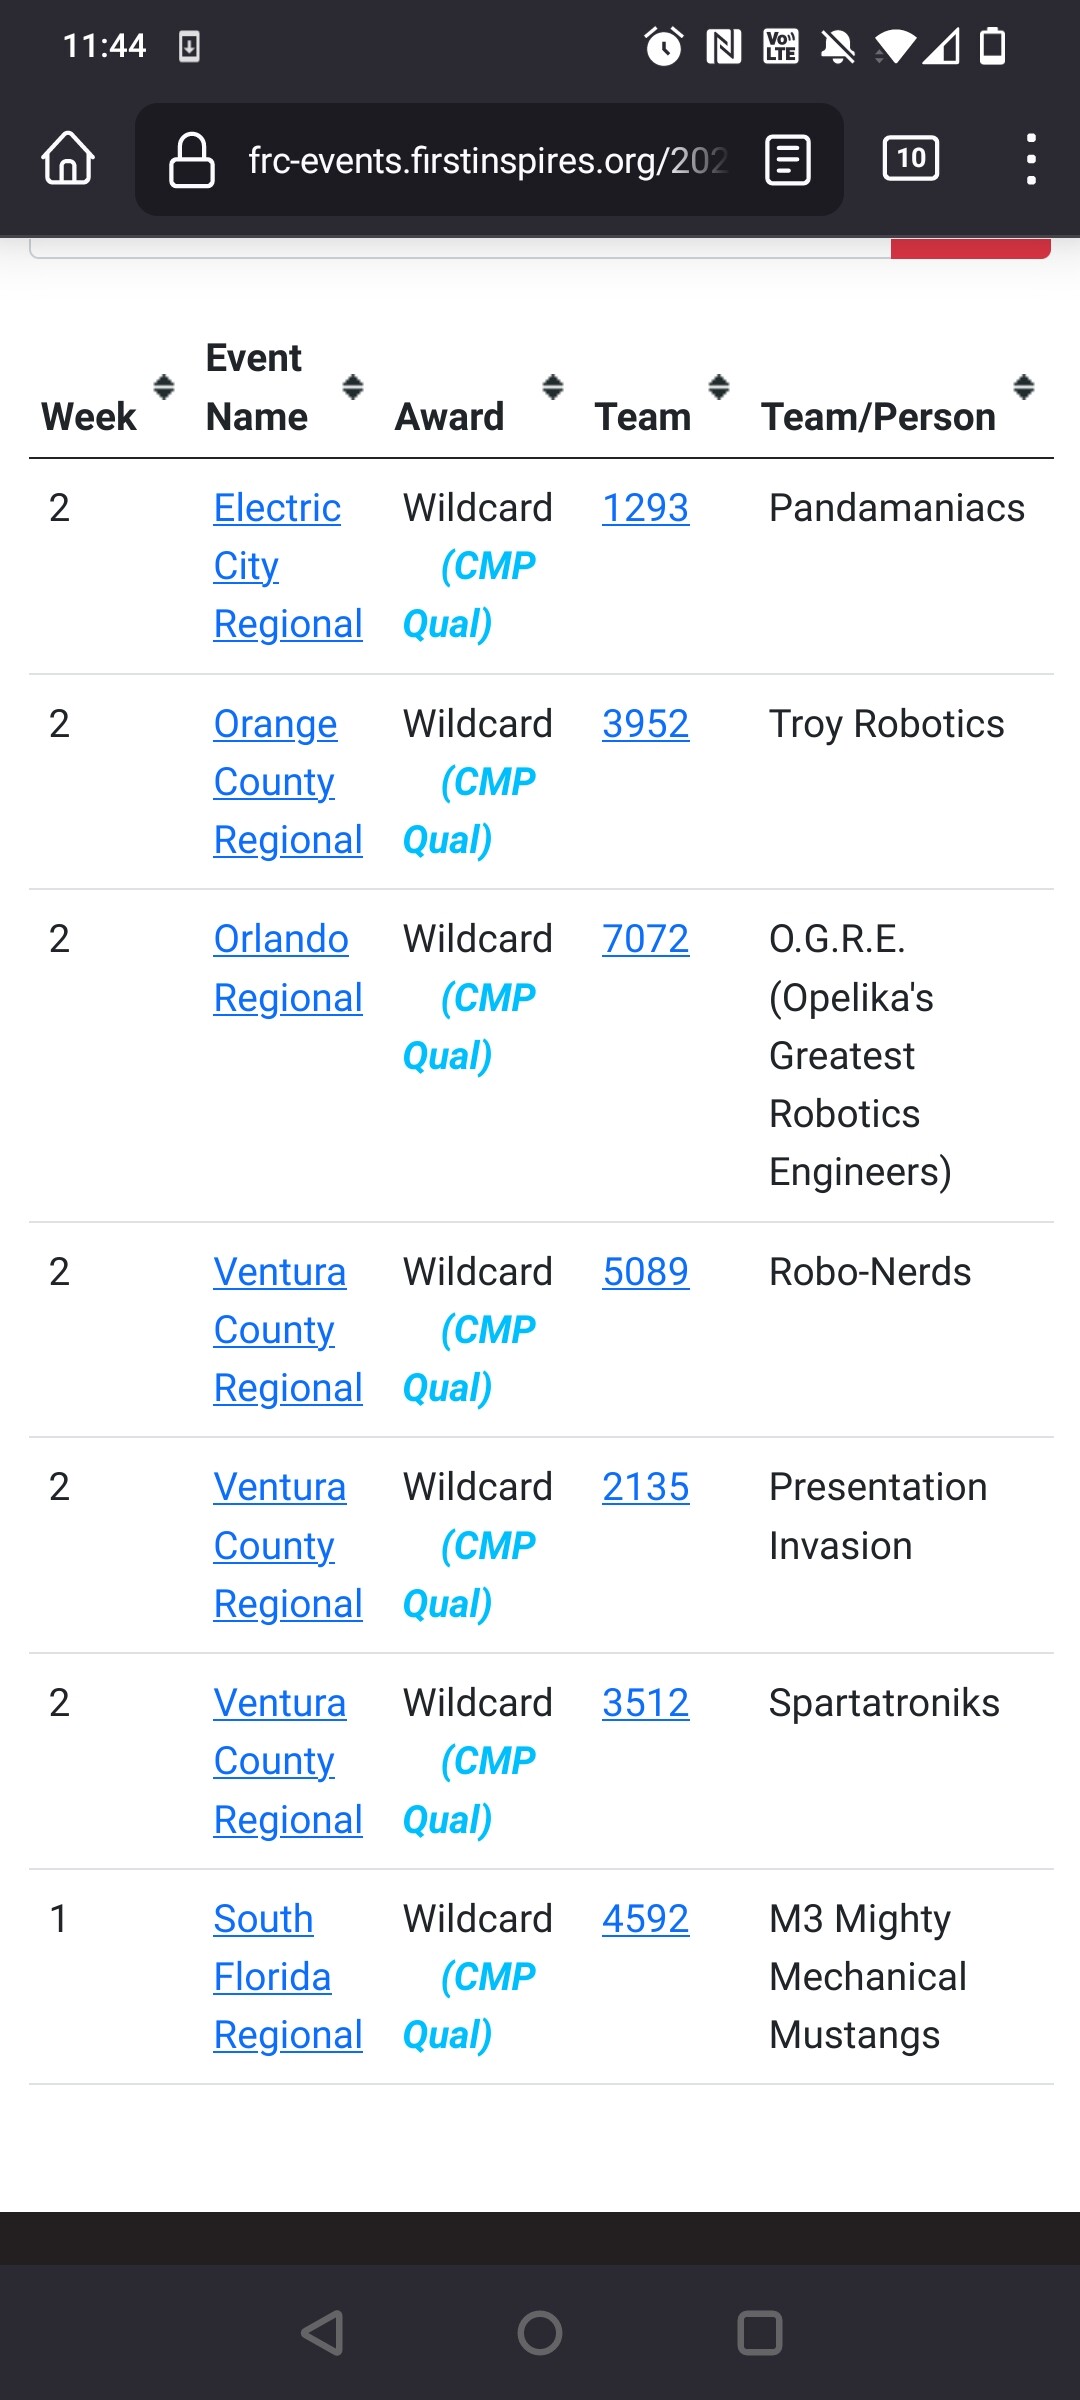Open the browser three-dot menu
The width and height of the screenshot is (1080, 2400).
pyautogui.click(x=1031, y=159)
